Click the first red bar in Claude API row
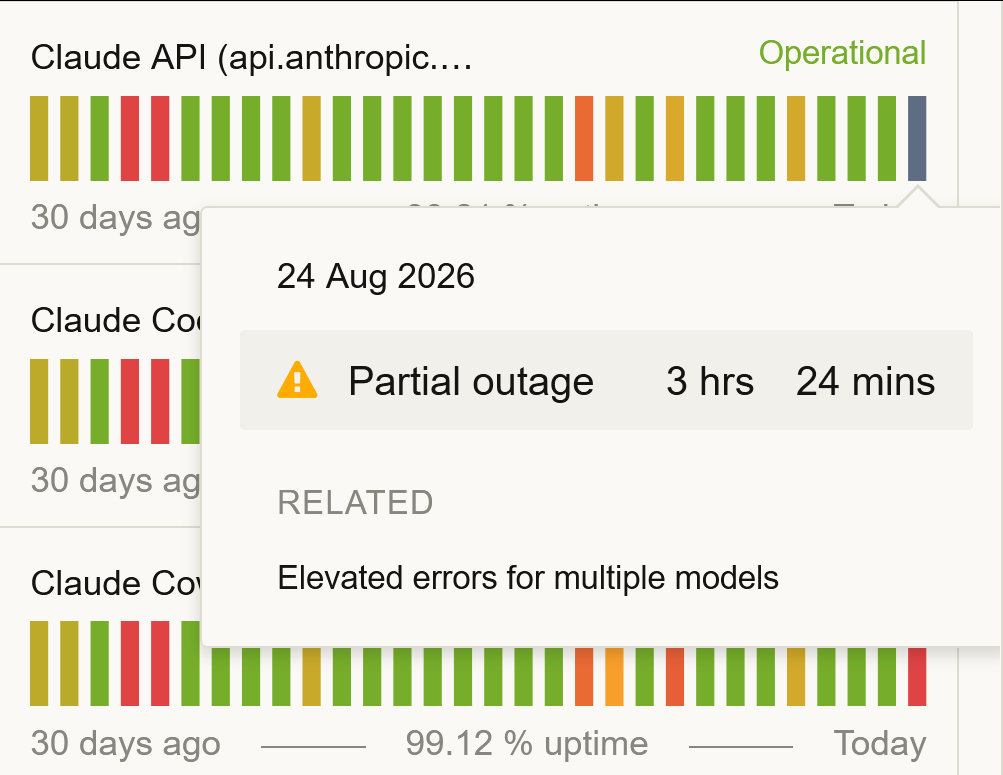 130,138
